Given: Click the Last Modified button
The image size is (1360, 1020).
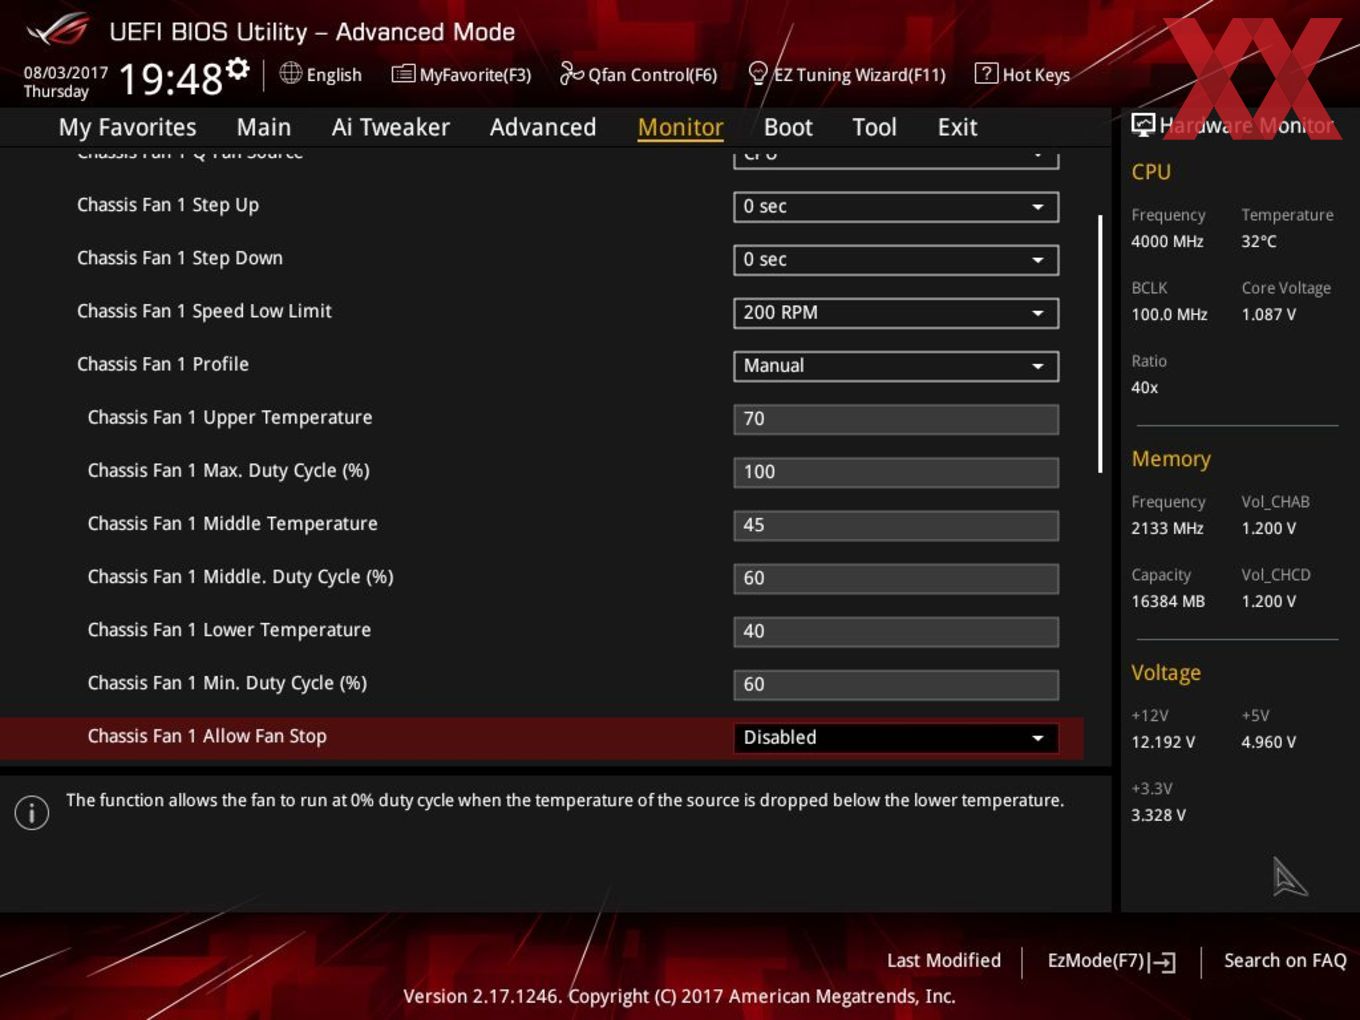Looking at the screenshot, I should 944,960.
